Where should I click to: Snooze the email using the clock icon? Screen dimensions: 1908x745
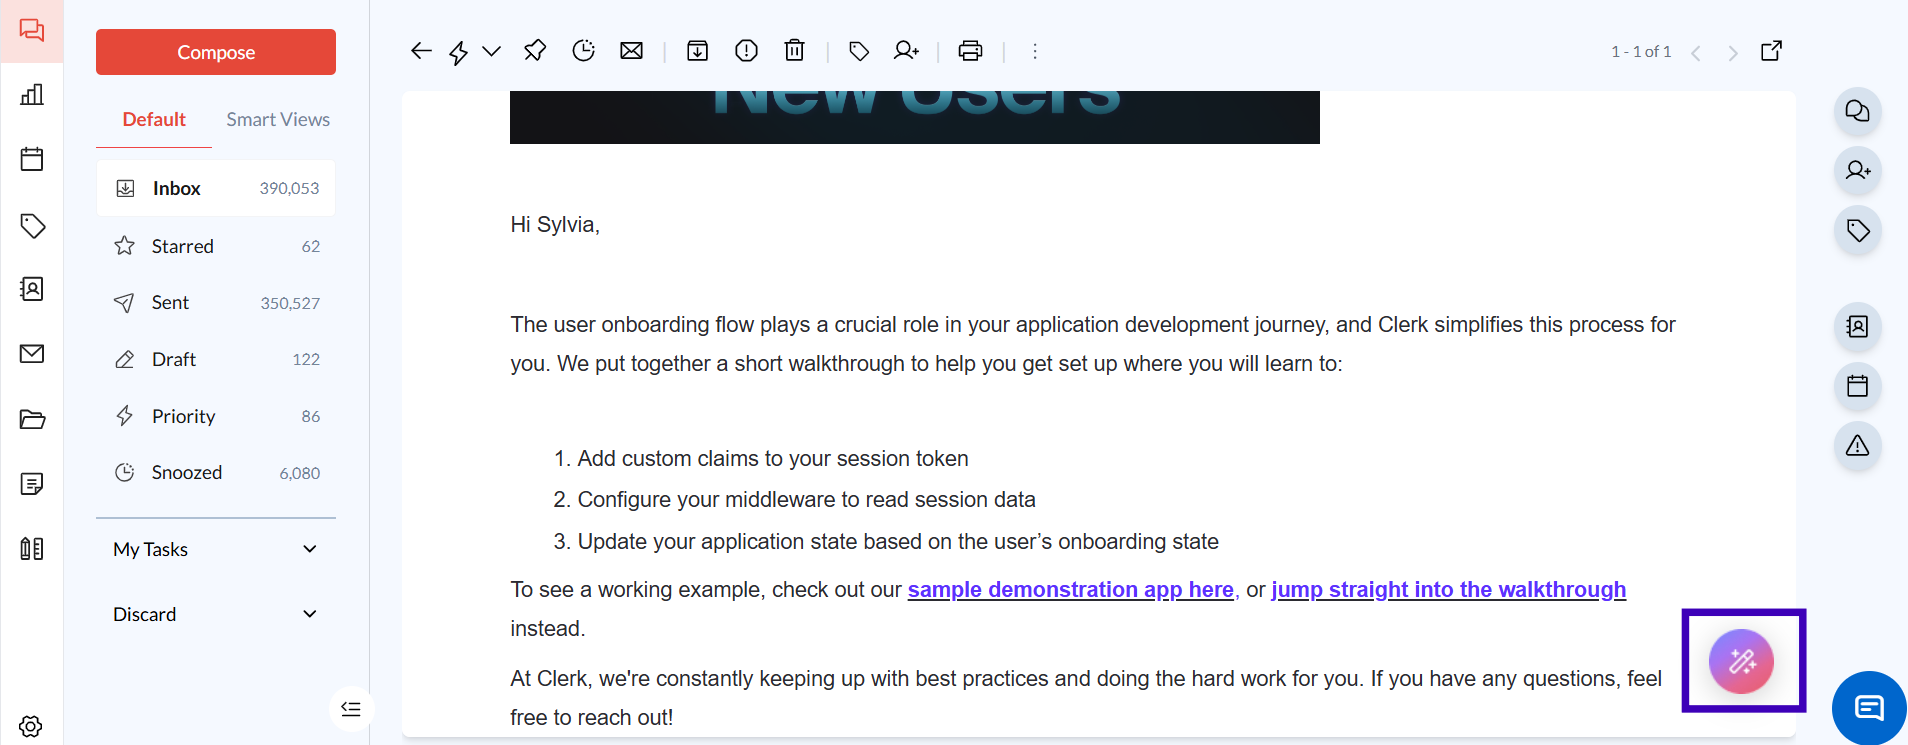(x=584, y=51)
